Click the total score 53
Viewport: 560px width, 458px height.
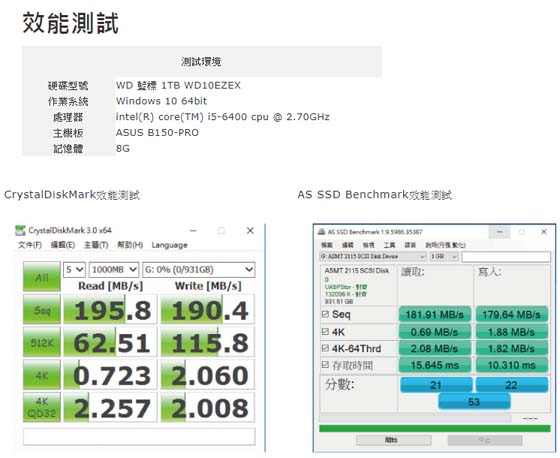click(x=474, y=402)
